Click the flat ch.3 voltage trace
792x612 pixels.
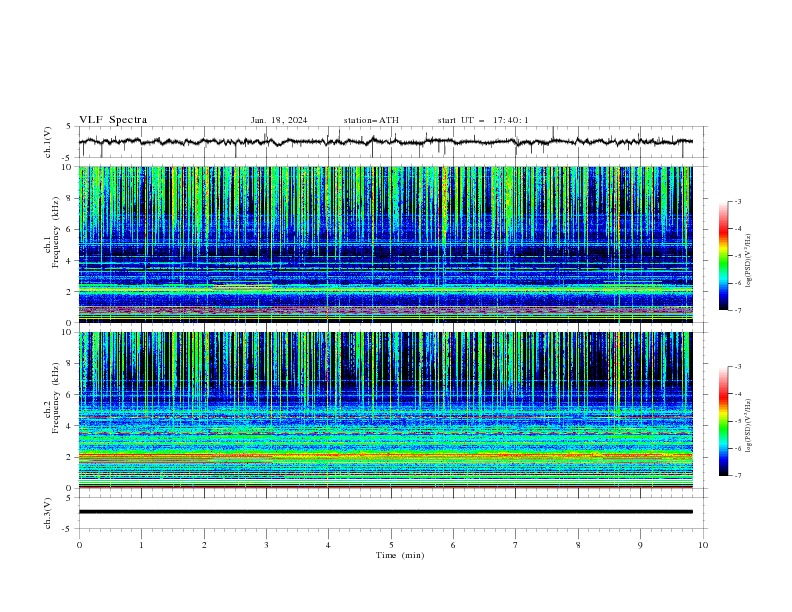[x=385, y=512]
